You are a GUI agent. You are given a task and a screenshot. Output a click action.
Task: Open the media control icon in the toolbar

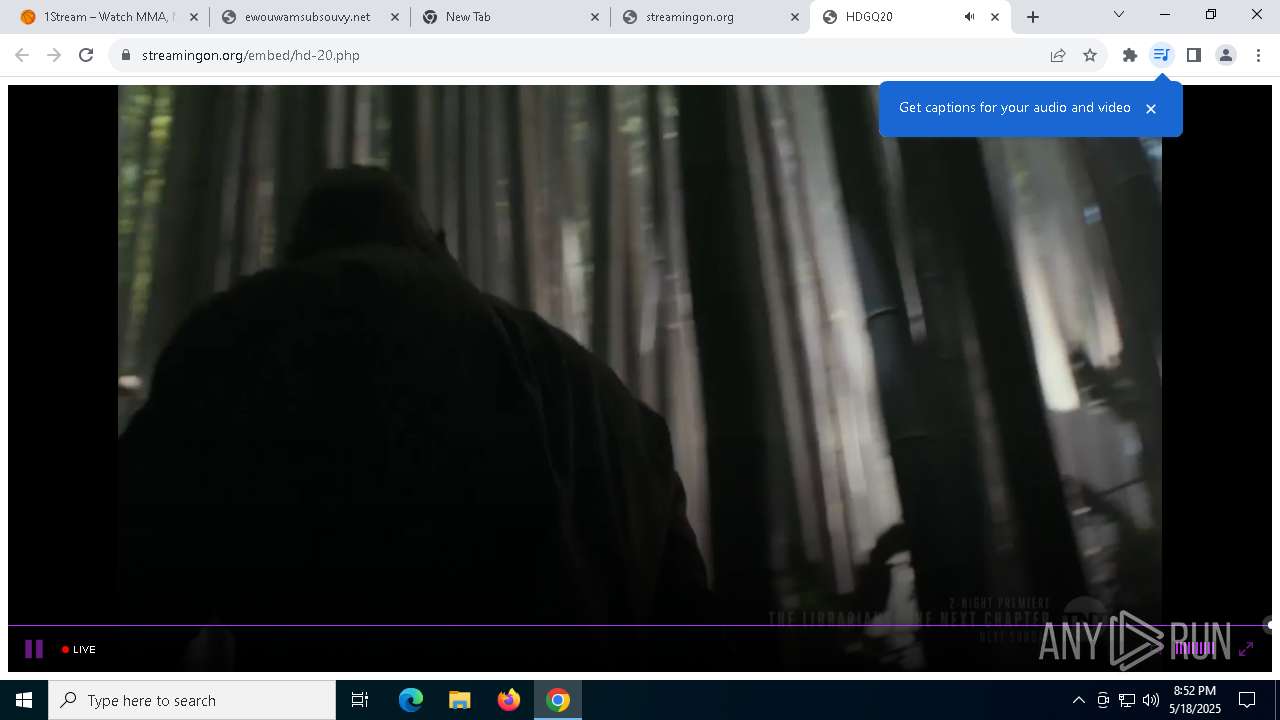pos(1161,55)
